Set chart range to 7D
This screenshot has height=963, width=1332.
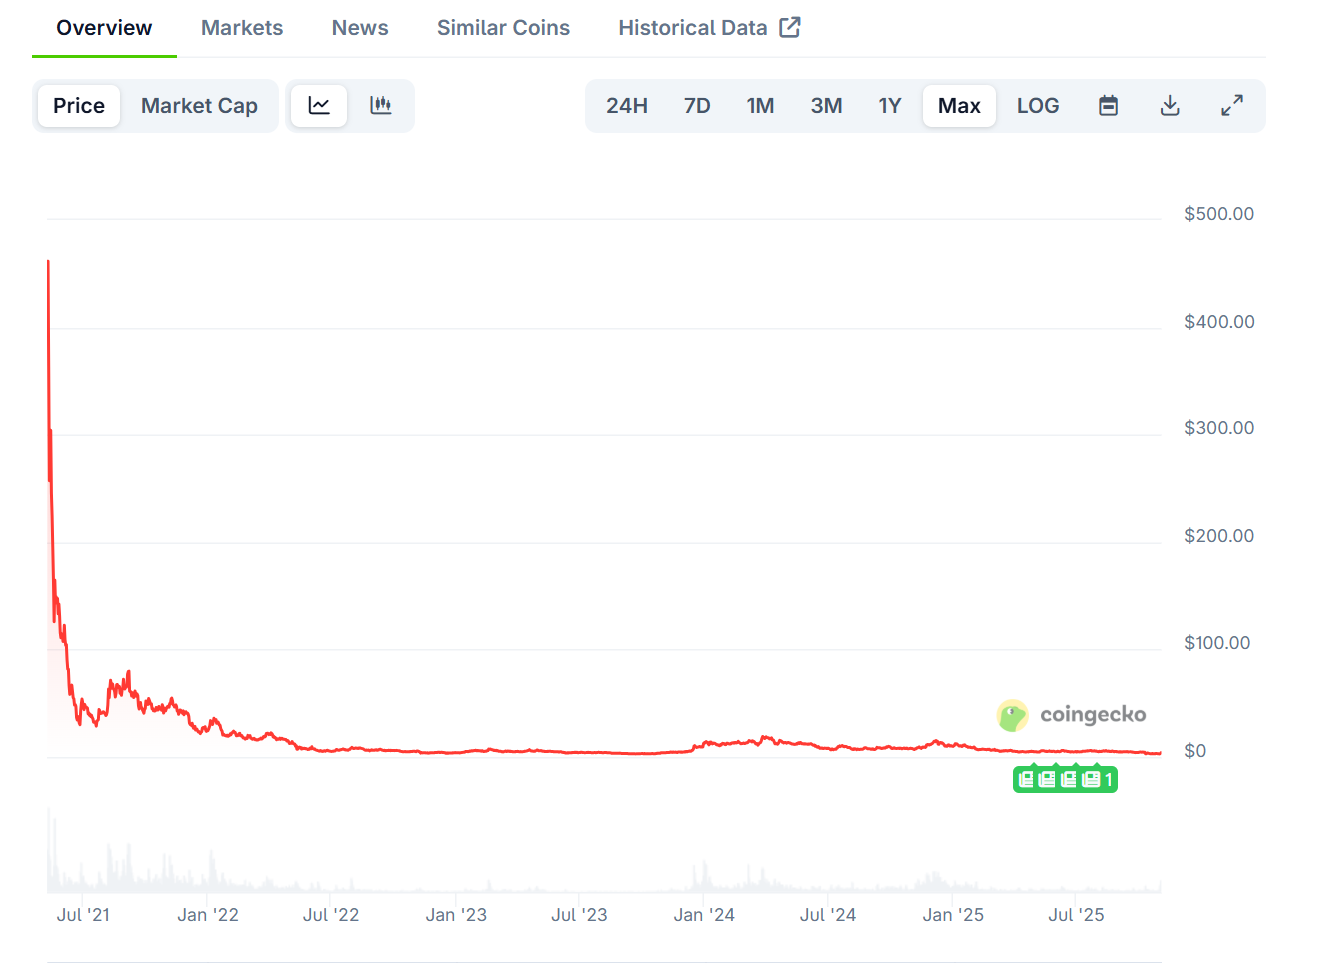(x=697, y=106)
